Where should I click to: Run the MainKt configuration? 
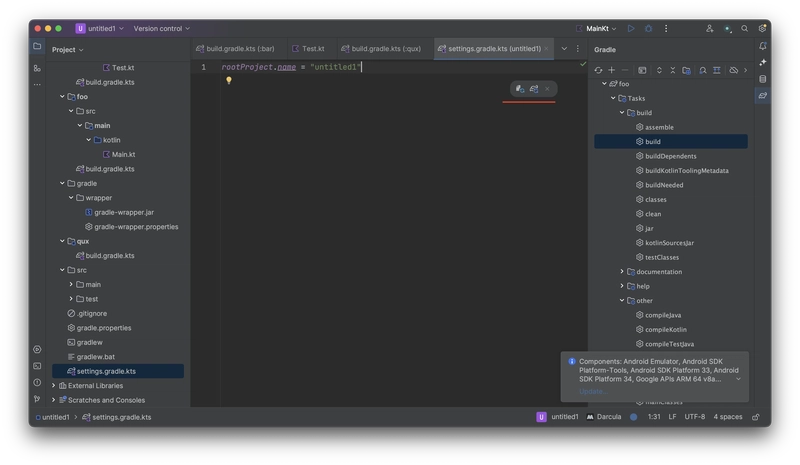[x=631, y=29]
